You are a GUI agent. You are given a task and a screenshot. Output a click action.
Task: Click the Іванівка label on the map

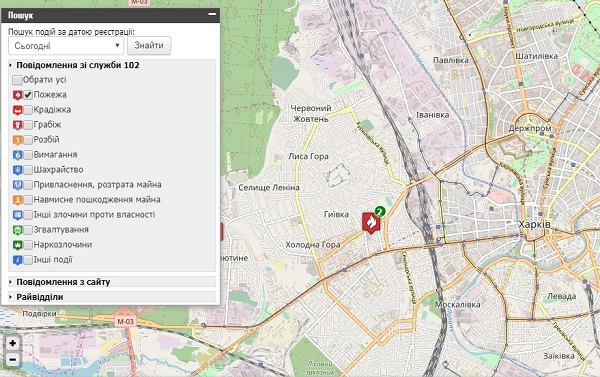[432, 115]
